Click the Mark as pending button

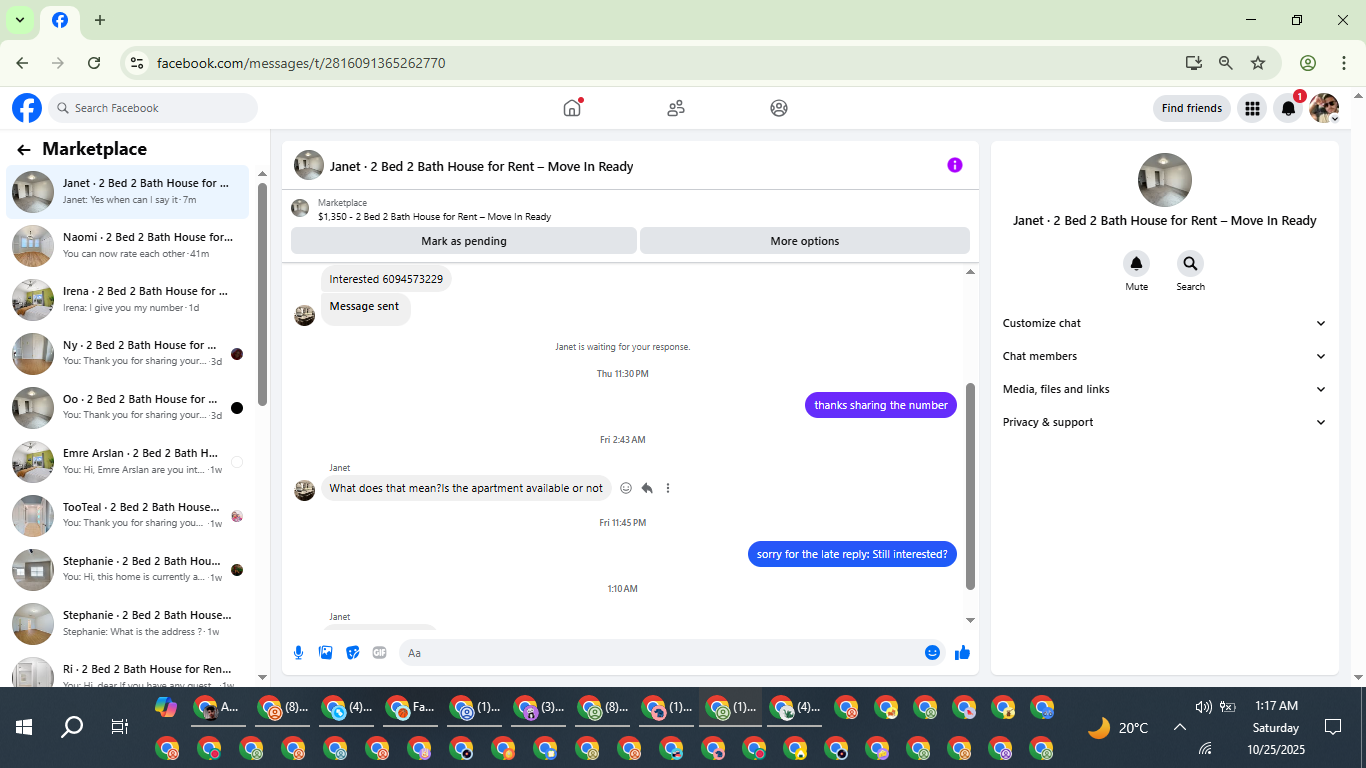pos(464,241)
